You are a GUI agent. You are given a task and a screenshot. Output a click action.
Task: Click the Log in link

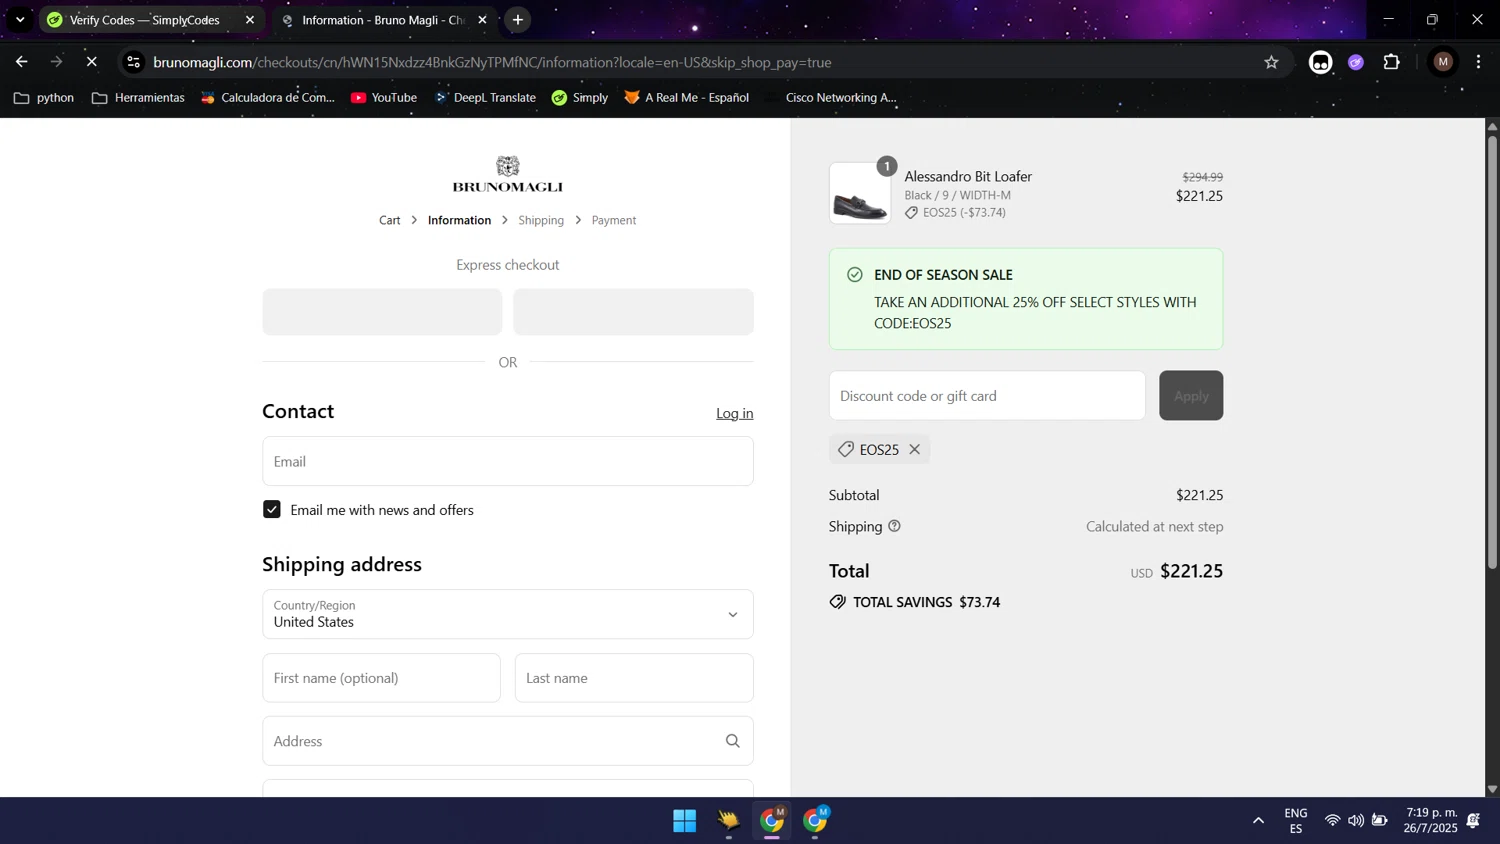tap(734, 413)
